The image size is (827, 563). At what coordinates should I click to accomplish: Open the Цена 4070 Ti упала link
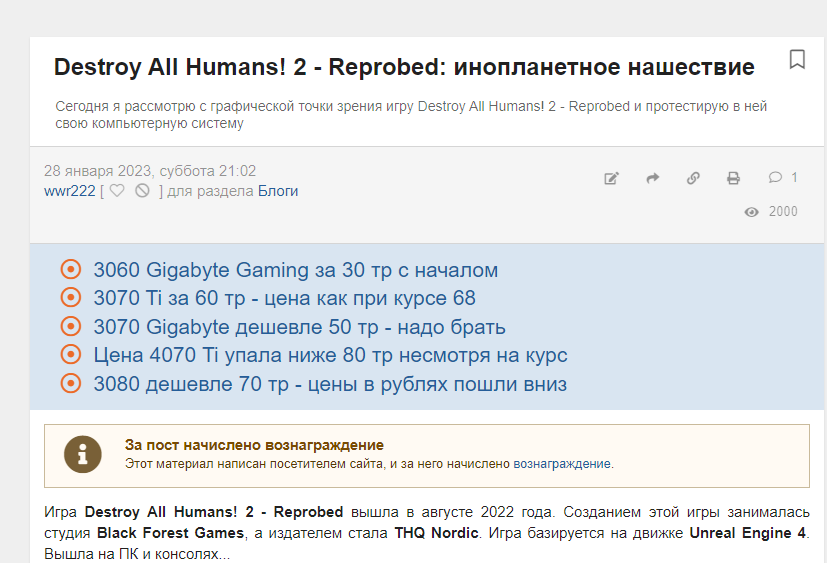tap(330, 355)
